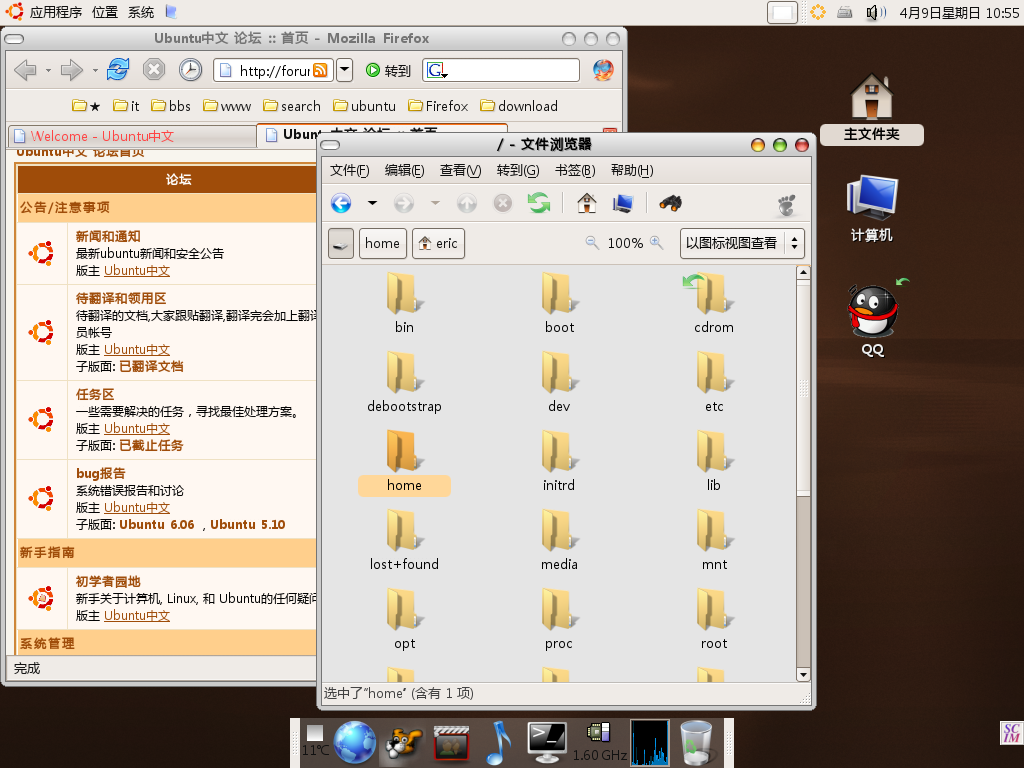1024x768 pixels.
Task: Select the bin folder
Action: (x=404, y=304)
